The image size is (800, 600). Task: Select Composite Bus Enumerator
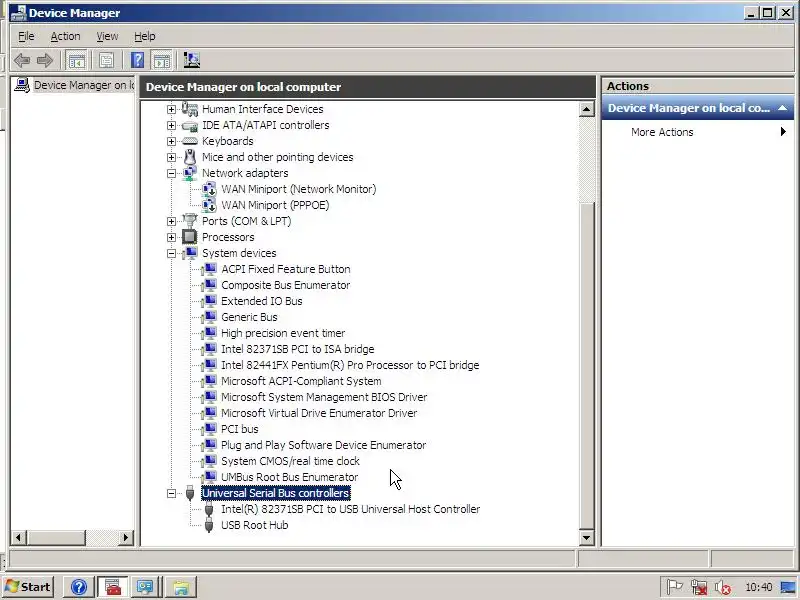tap(285, 285)
